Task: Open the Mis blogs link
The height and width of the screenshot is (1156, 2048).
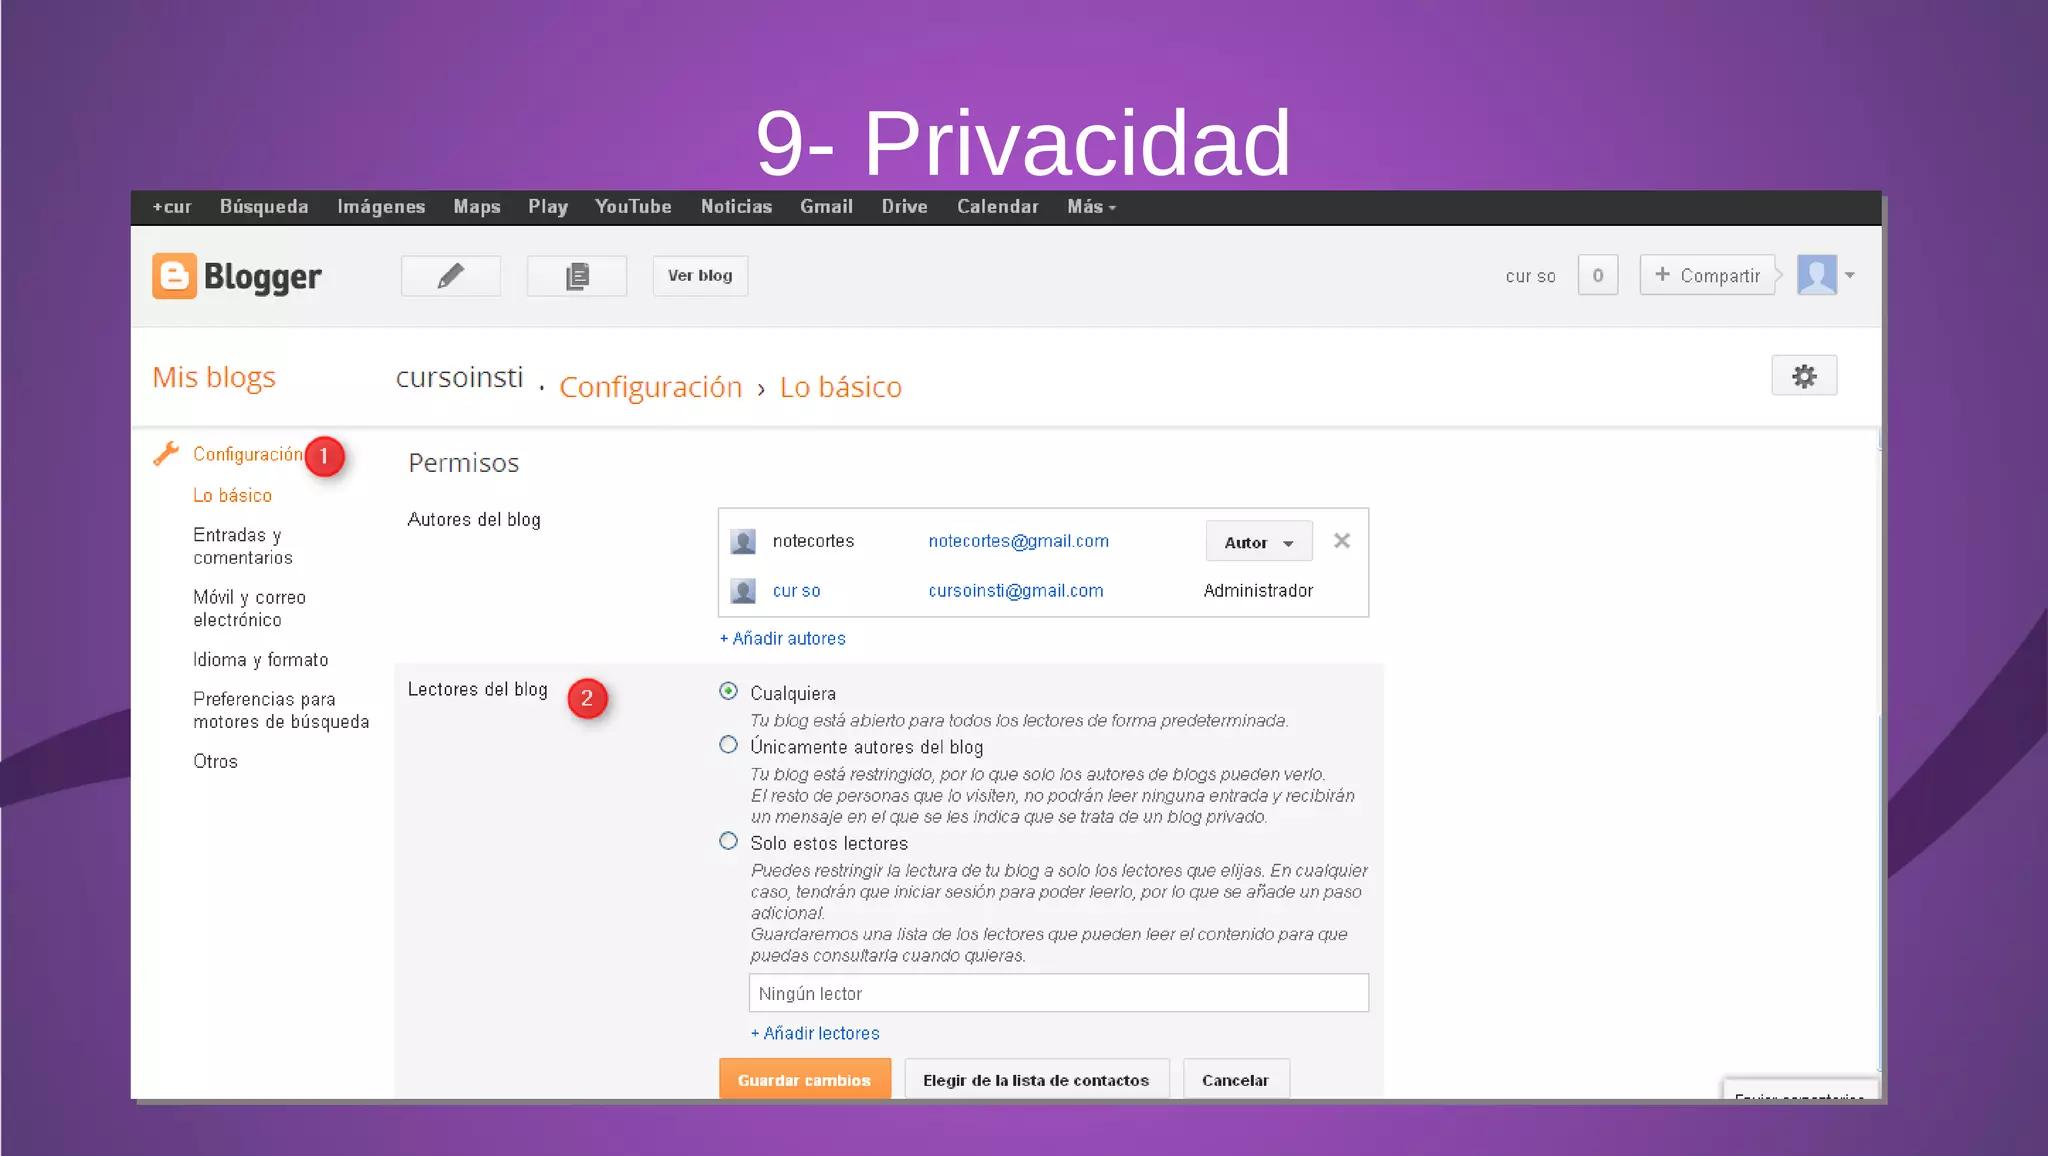Action: (x=214, y=378)
